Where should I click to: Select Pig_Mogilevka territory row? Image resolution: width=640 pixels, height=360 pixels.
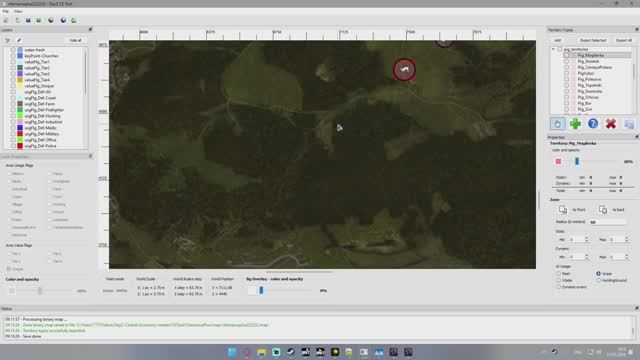[597, 55]
